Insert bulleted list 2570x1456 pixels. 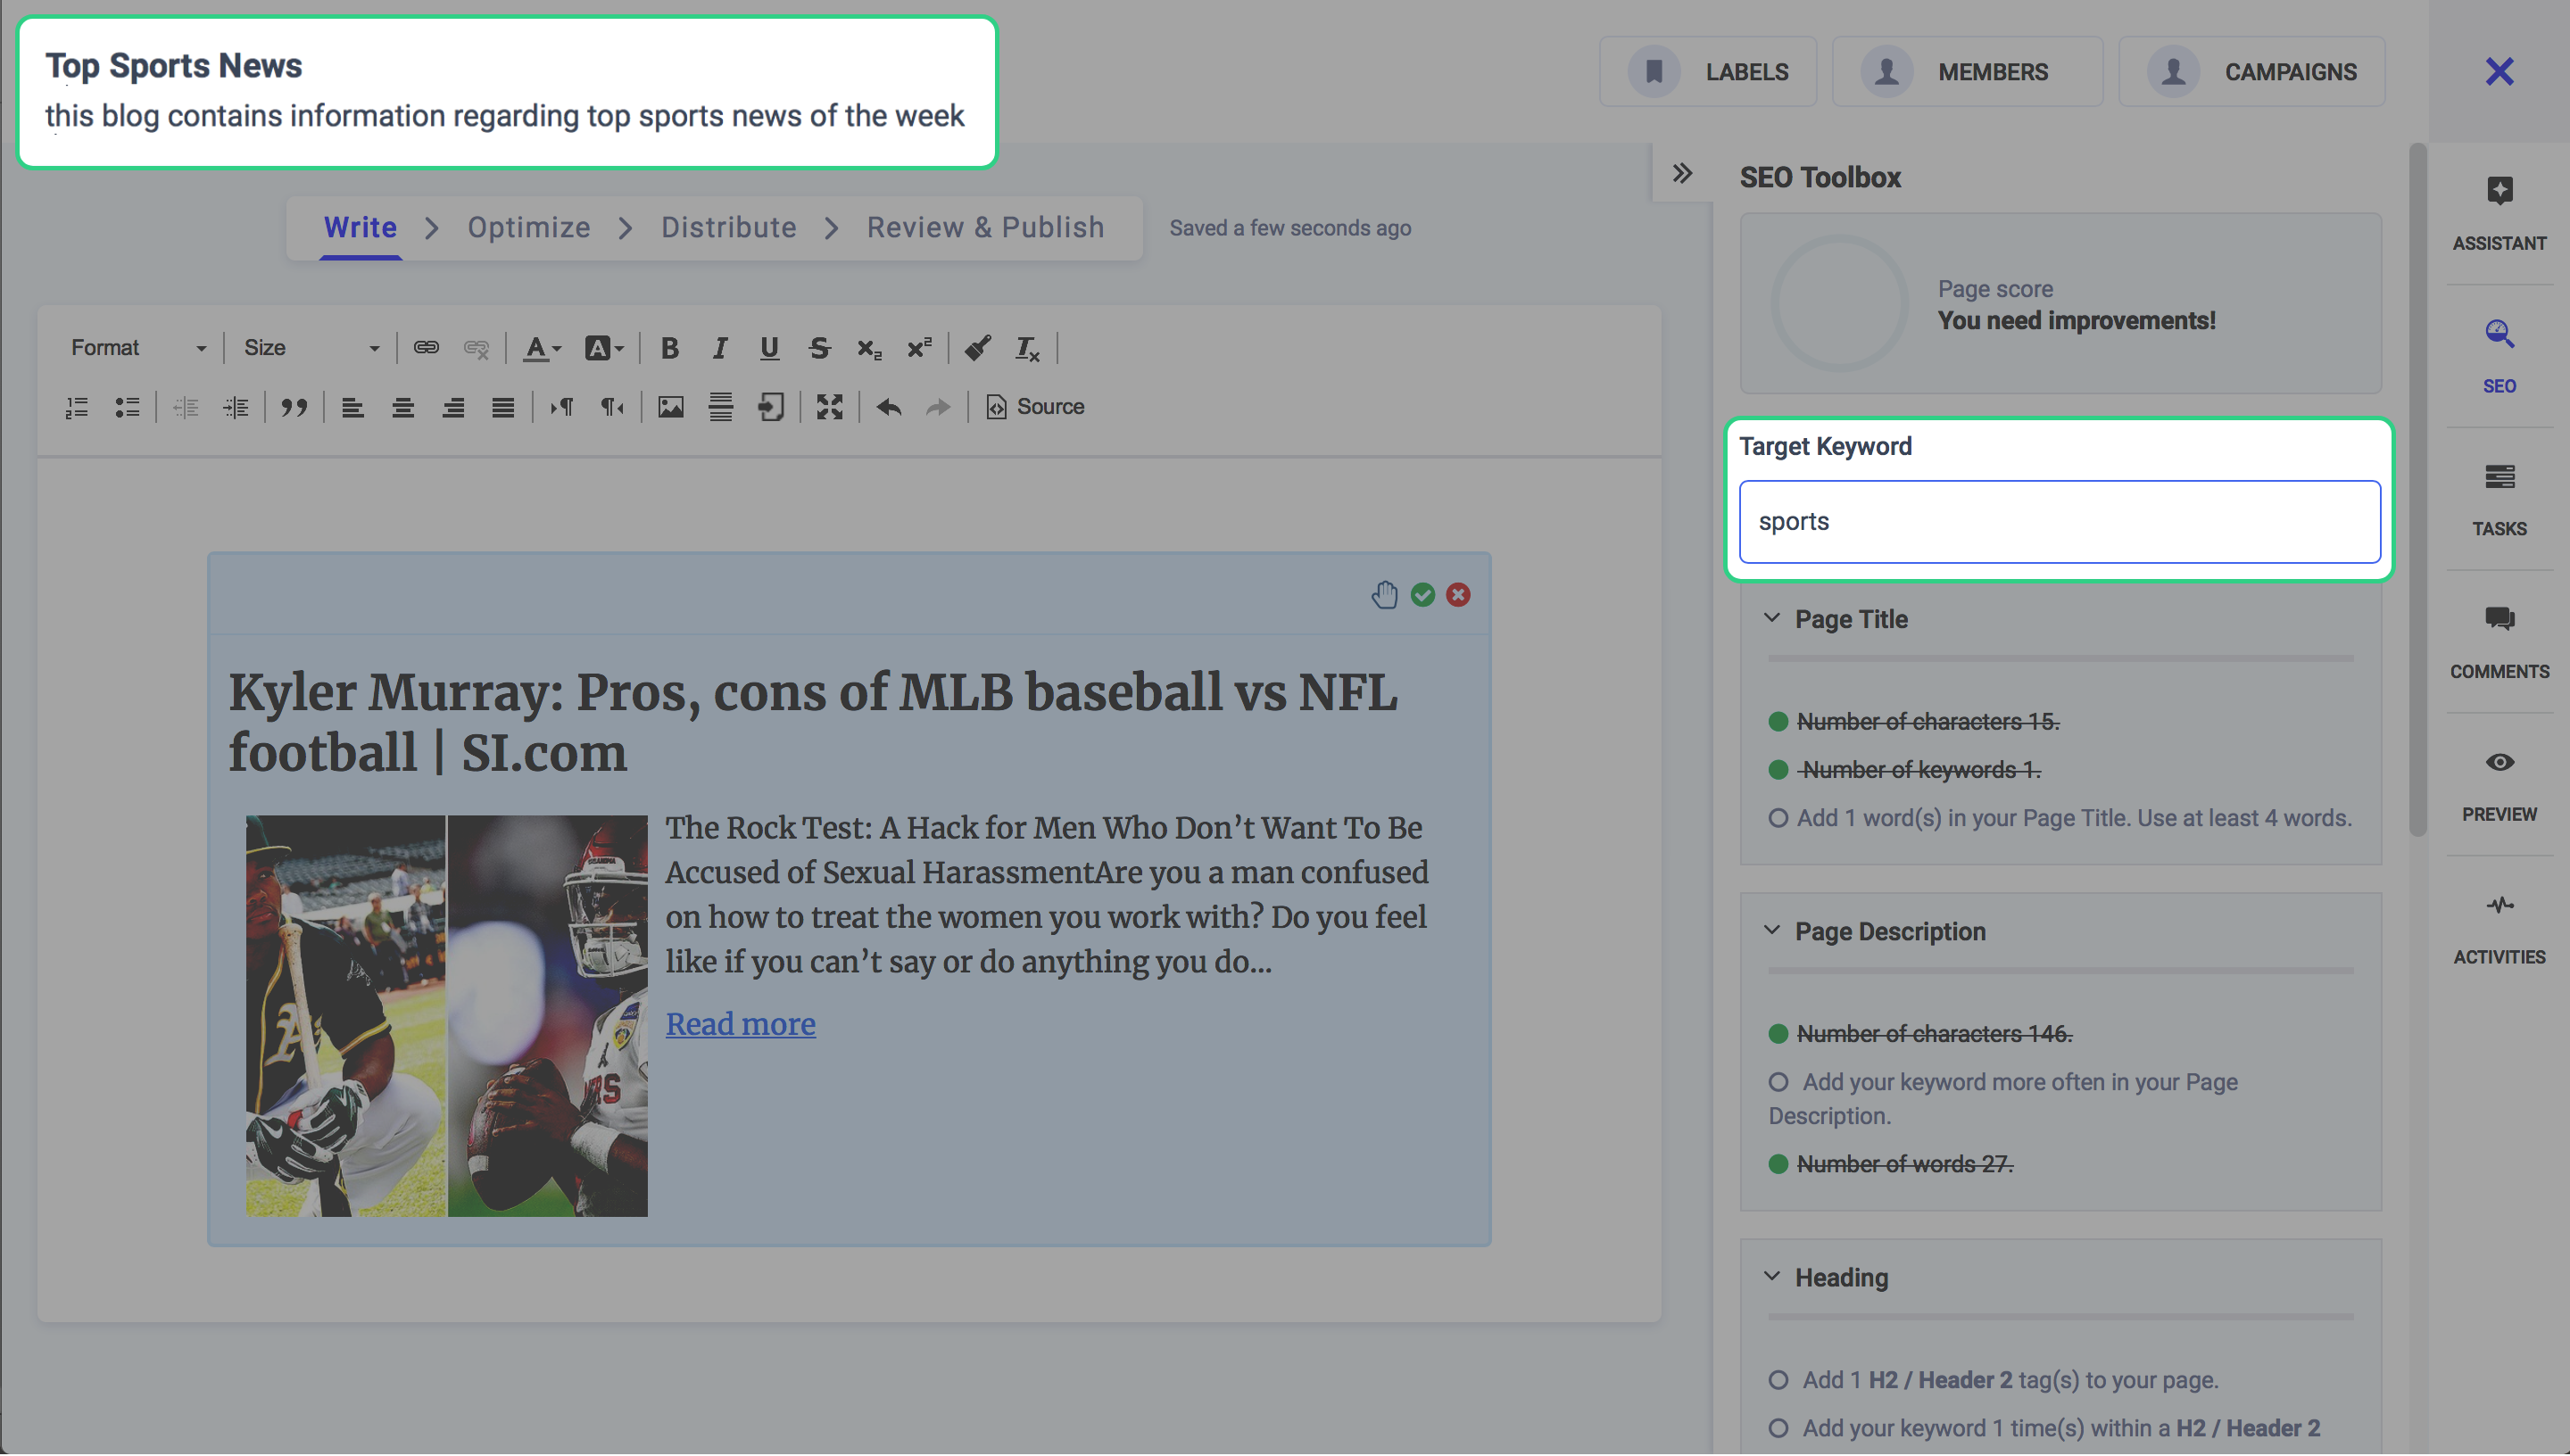click(x=127, y=407)
